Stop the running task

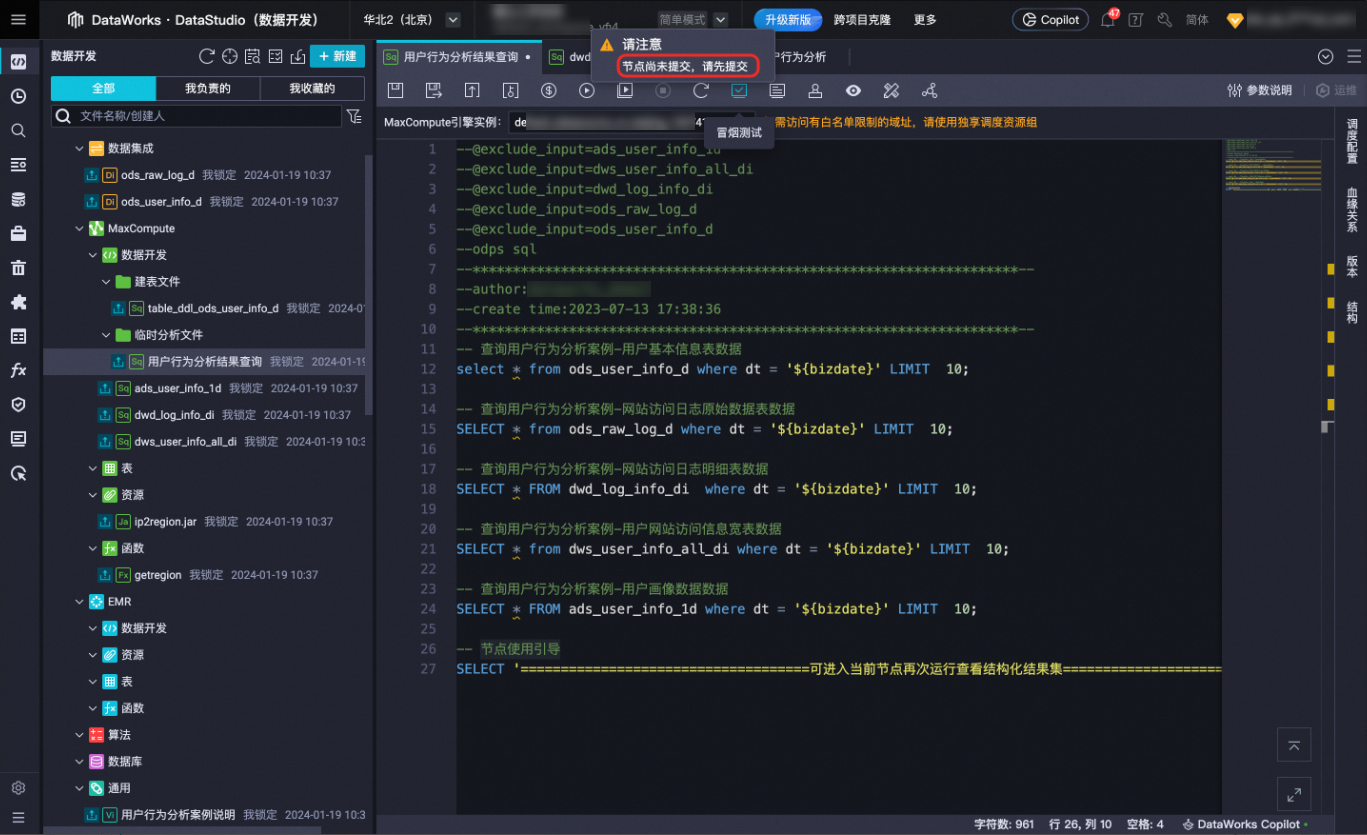[663, 90]
